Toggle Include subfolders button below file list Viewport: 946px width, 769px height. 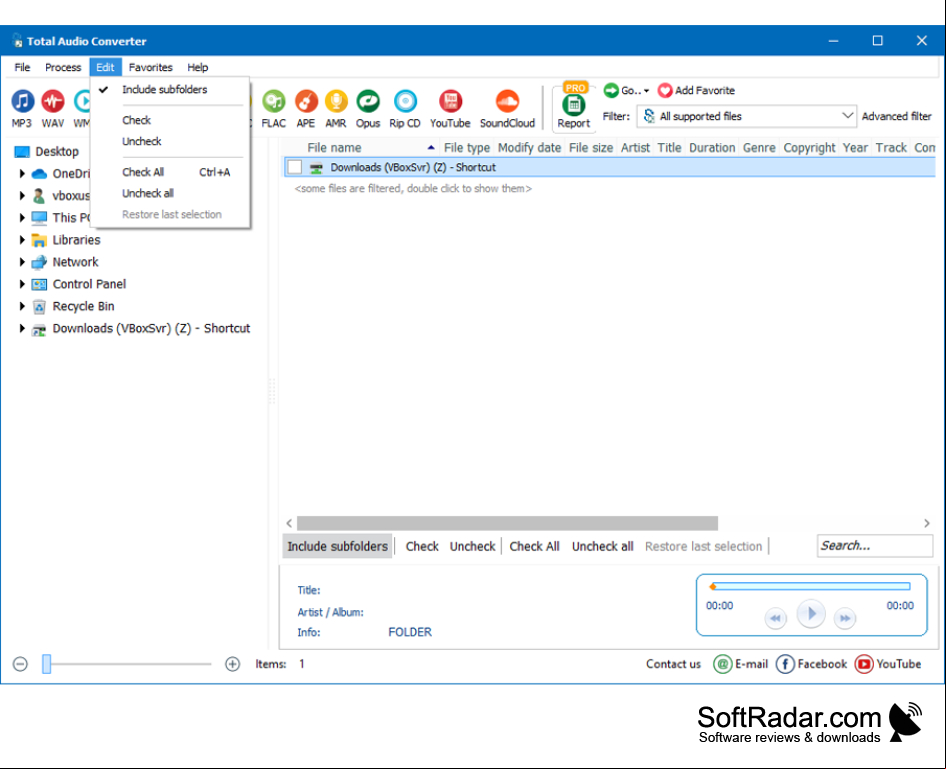[x=337, y=546]
